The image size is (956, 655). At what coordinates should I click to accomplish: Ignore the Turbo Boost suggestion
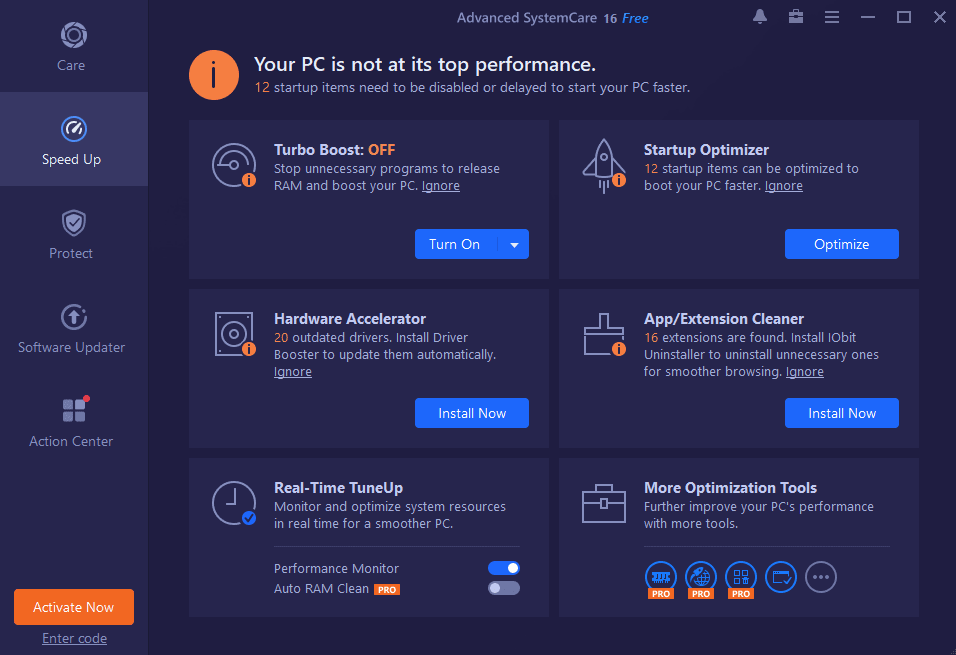[x=441, y=186]
